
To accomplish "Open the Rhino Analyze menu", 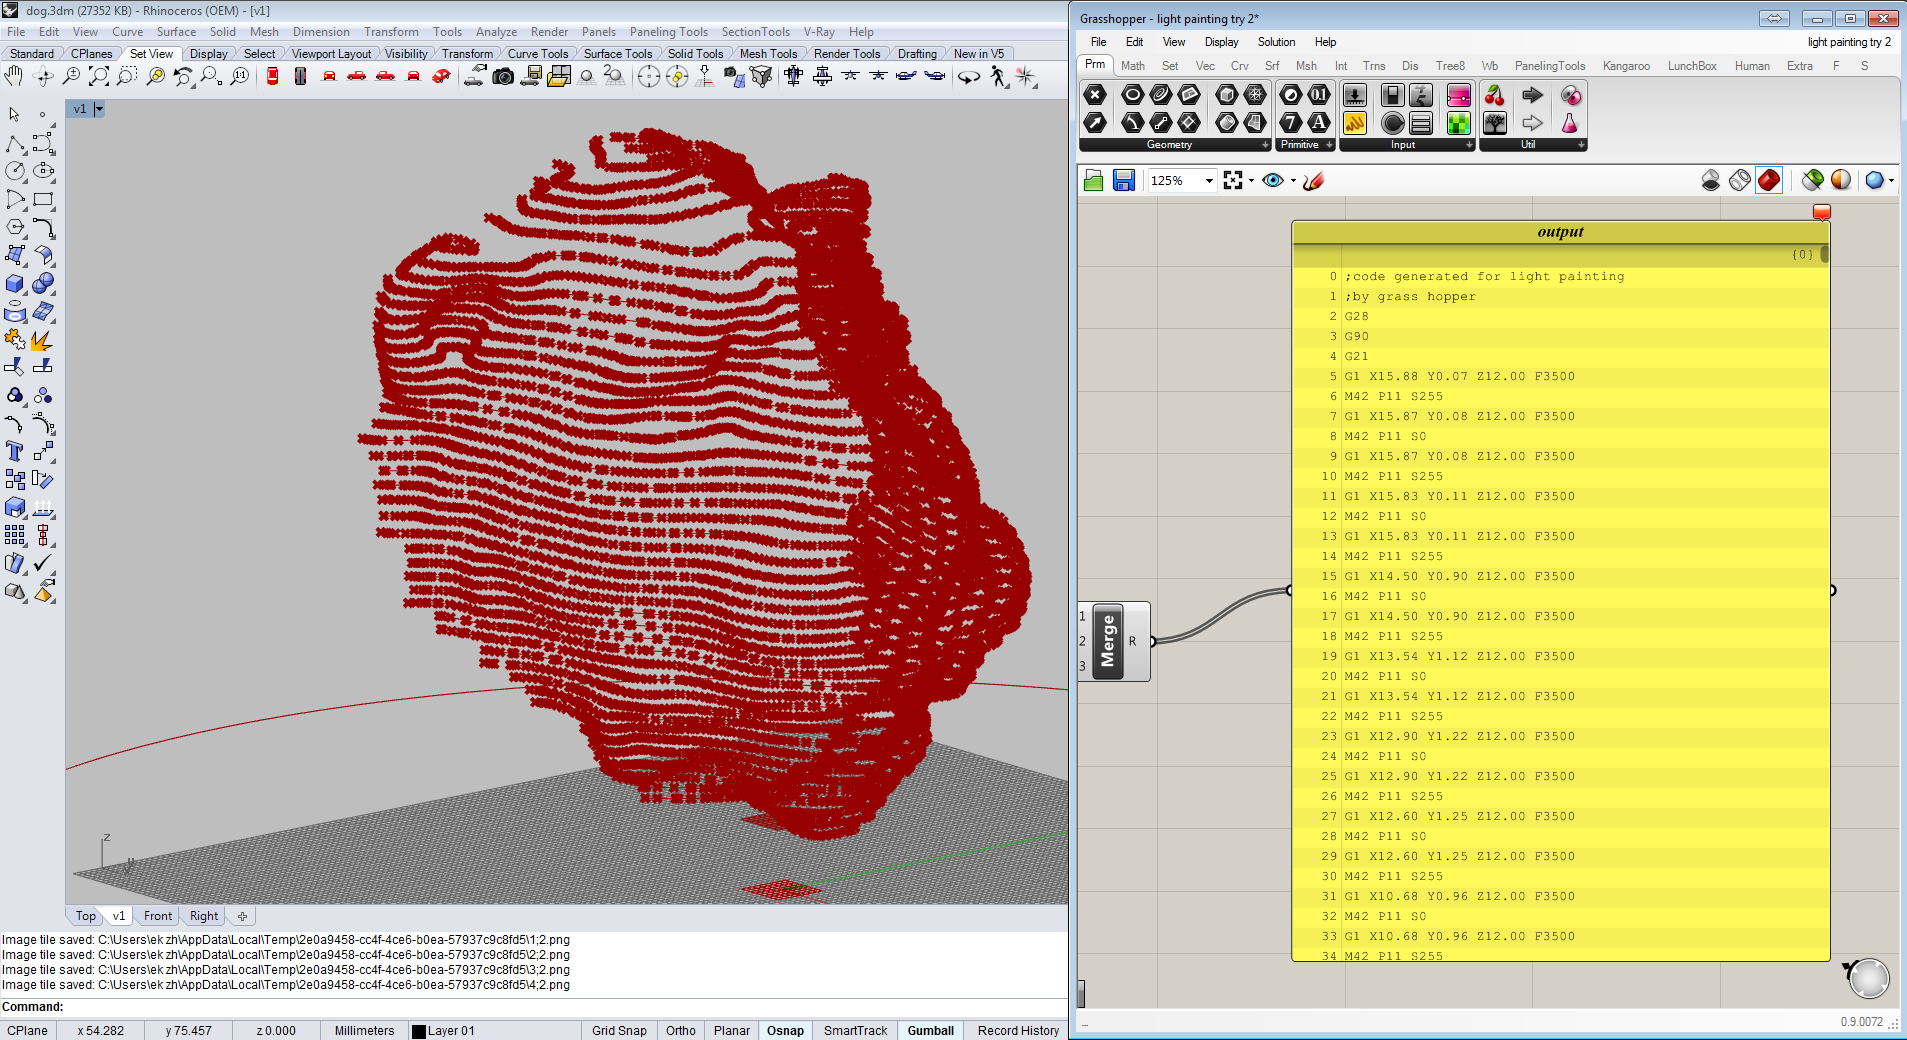I will point(496,32).
